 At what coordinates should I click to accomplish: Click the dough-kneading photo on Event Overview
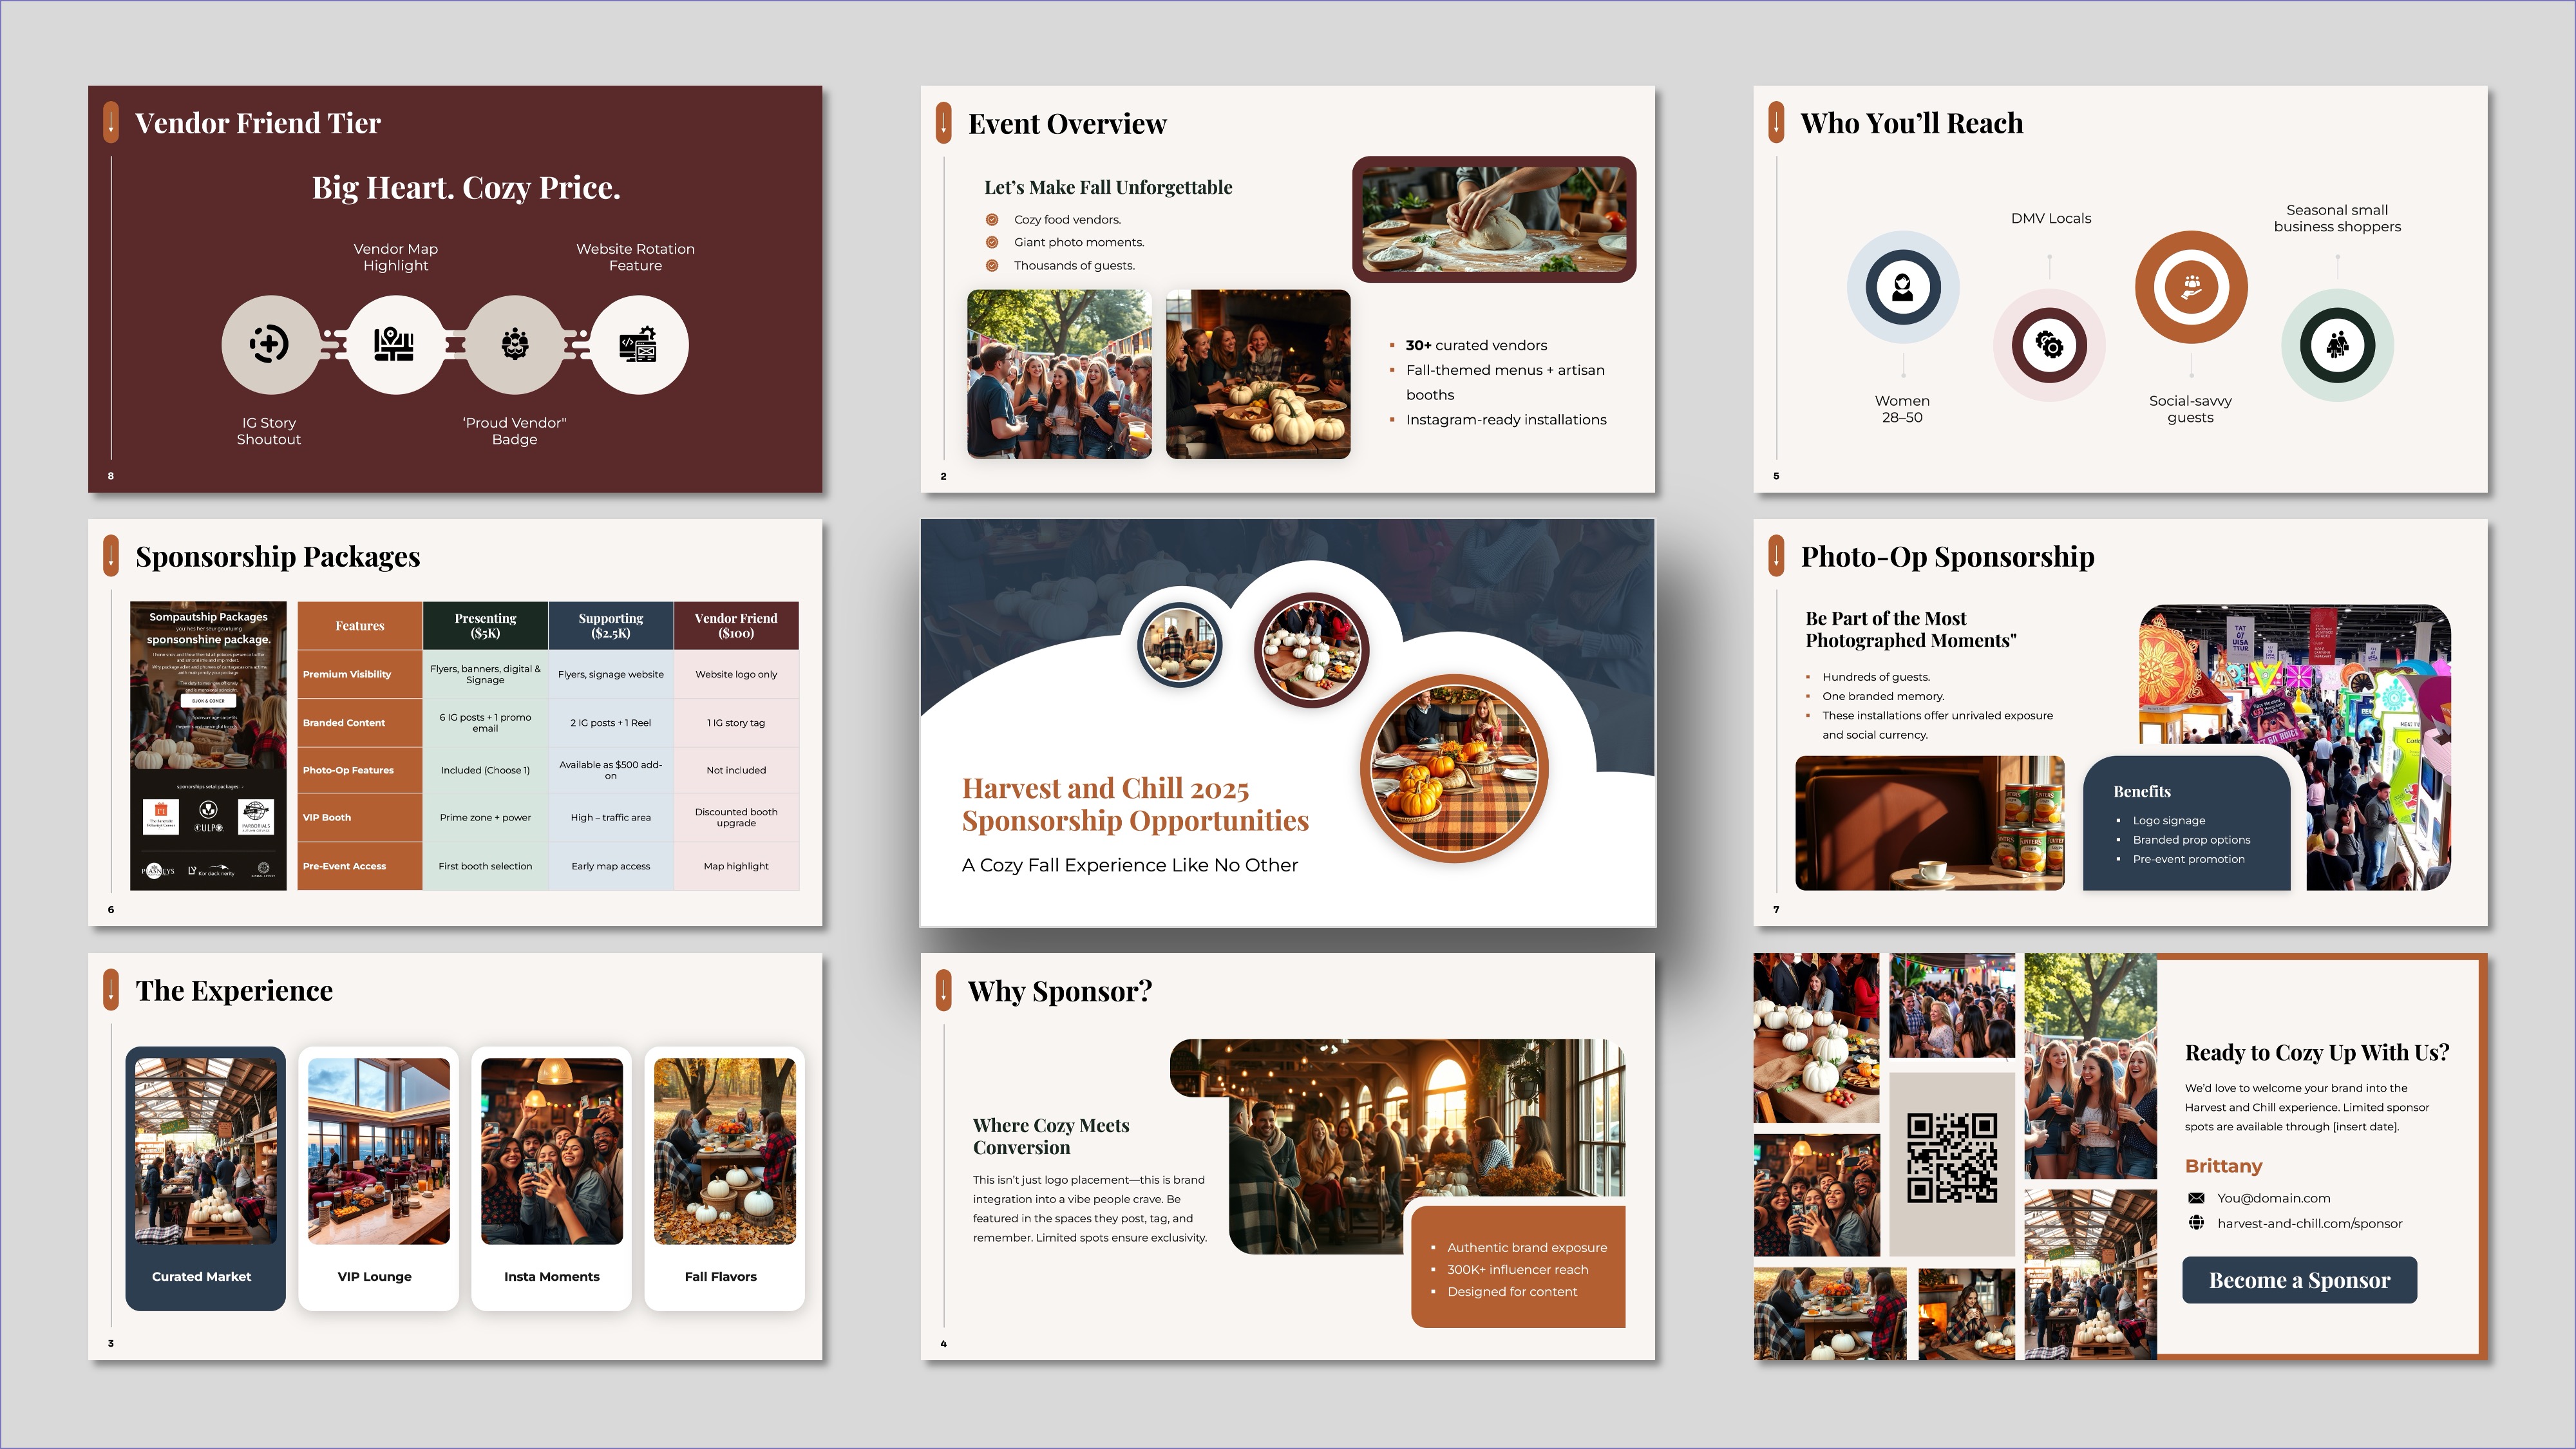coord(1494,219)
